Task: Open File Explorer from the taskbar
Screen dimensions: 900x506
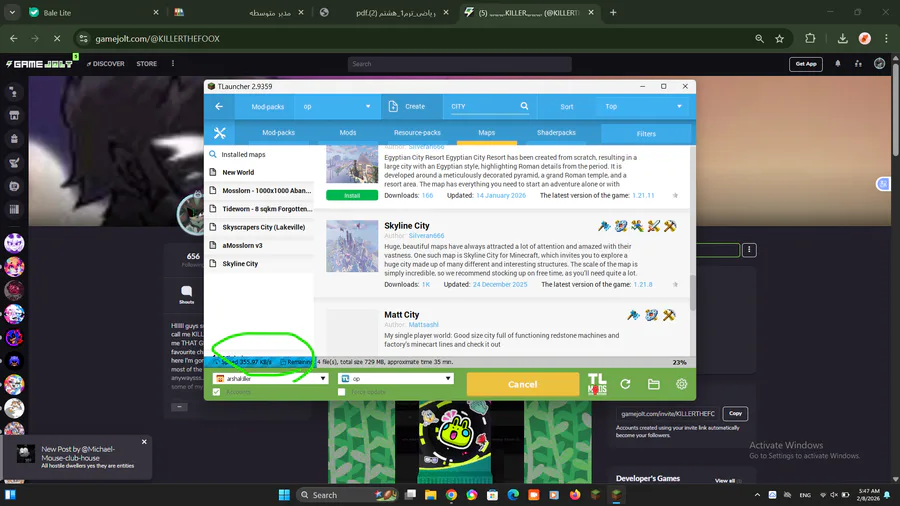Action: [x=430, y=495]
